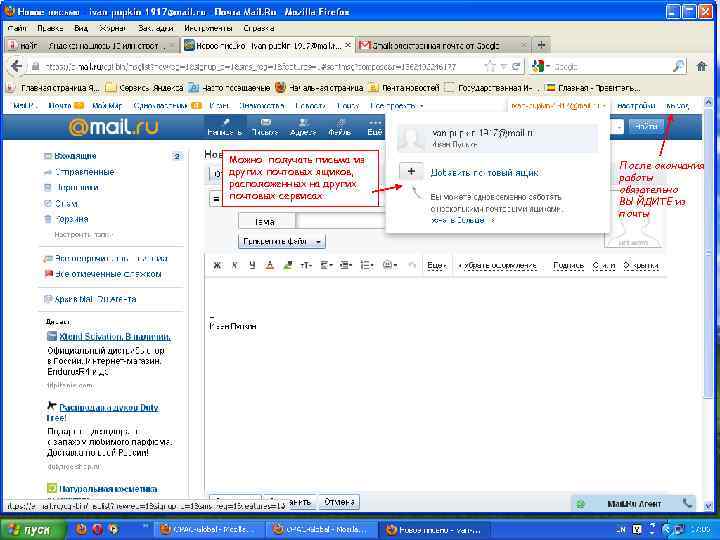Open the text alignment dropdown
This screenshot has height=540, width=720.
326,265
